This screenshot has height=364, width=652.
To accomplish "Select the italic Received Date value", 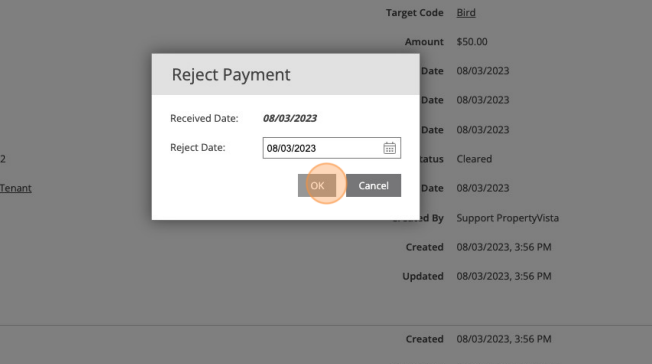I will coord(290,119).
